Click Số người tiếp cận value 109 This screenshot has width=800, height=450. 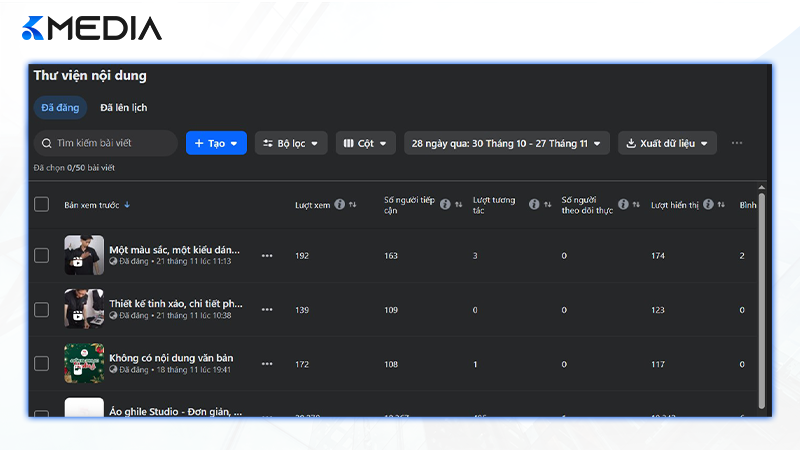click(x=391, y=310)
